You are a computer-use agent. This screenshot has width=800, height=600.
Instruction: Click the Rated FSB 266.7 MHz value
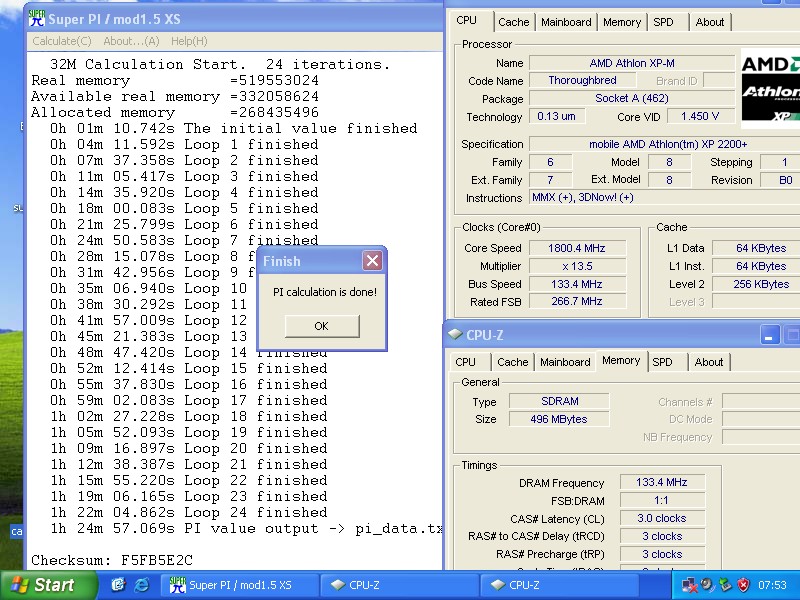coord(577,301)
